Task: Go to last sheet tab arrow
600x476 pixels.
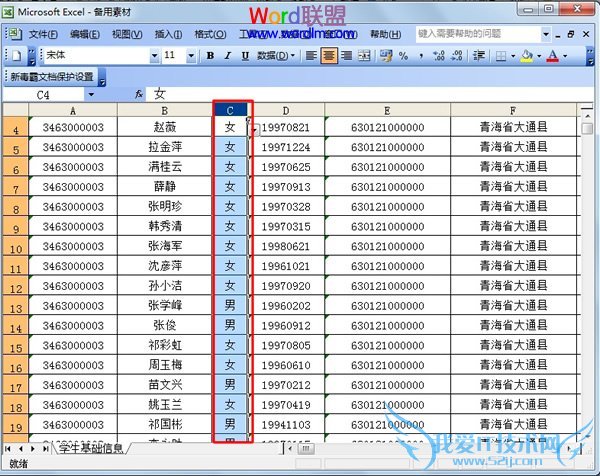Action: (46, 448)
